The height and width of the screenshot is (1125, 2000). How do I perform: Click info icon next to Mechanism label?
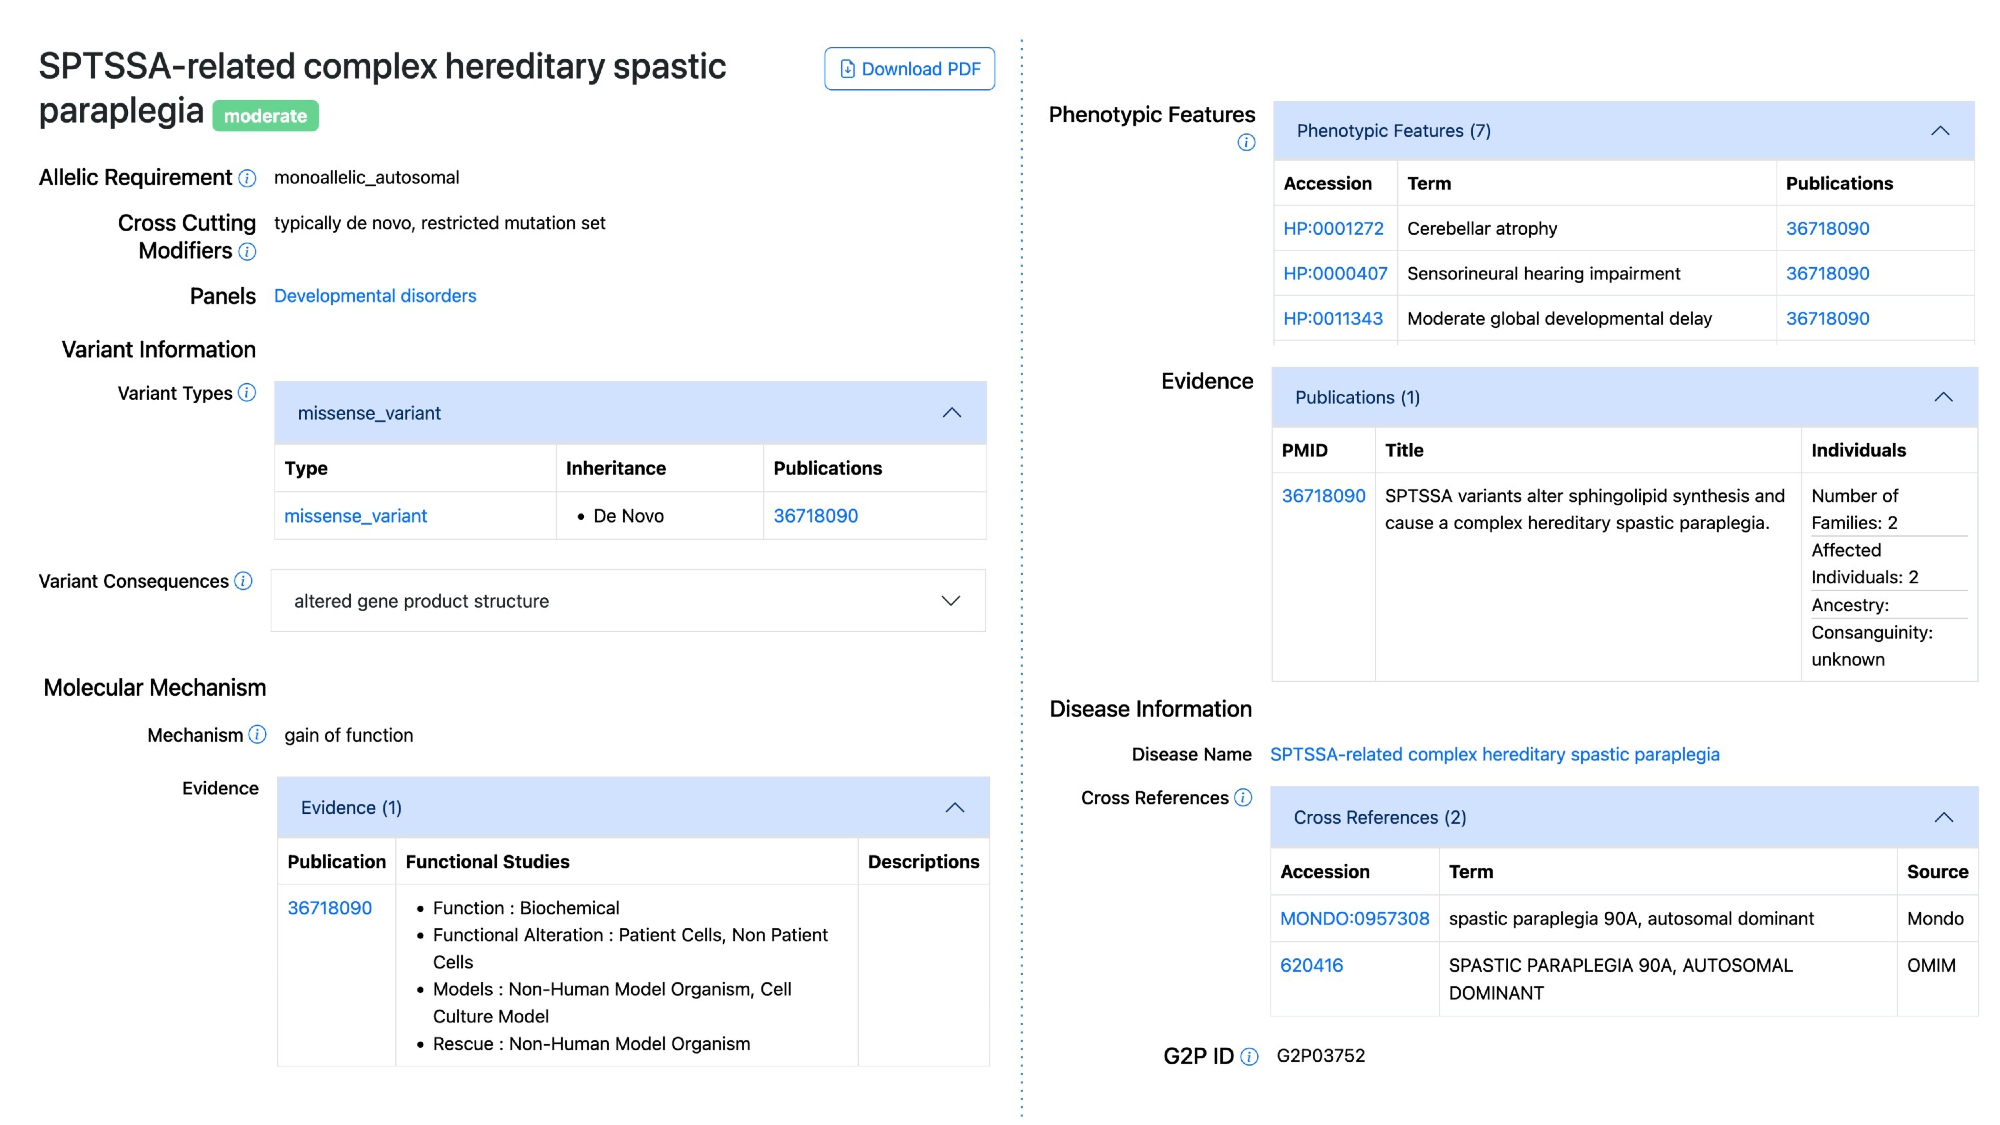pyautogui.click(x=258, y=735)
